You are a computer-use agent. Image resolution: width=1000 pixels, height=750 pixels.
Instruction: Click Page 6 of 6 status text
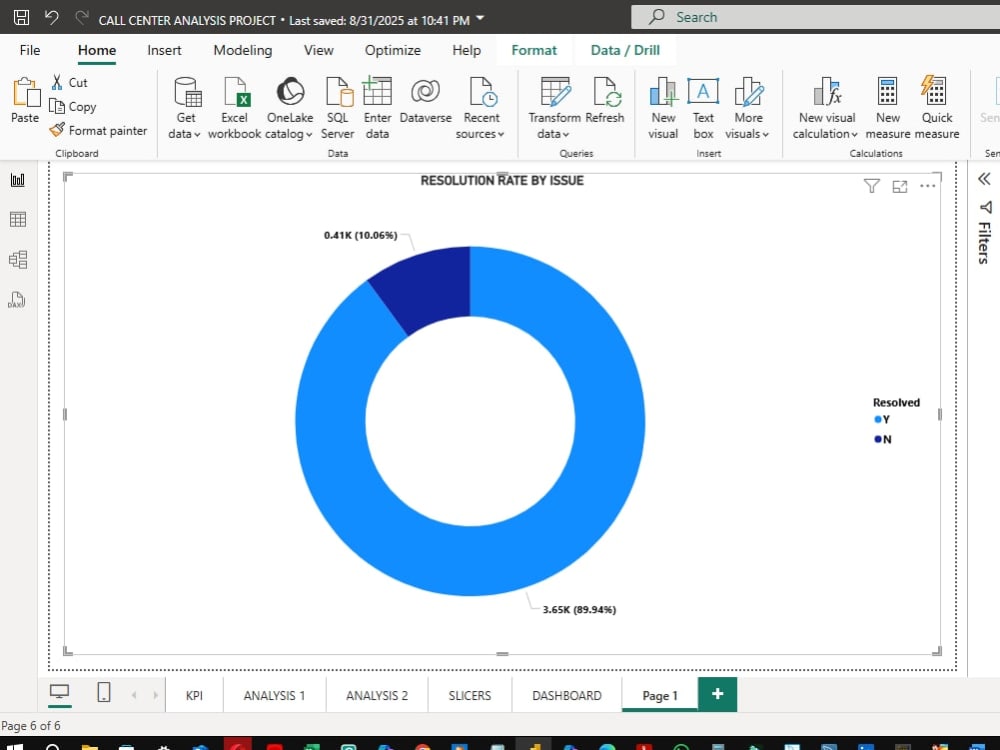pos(31,726)
